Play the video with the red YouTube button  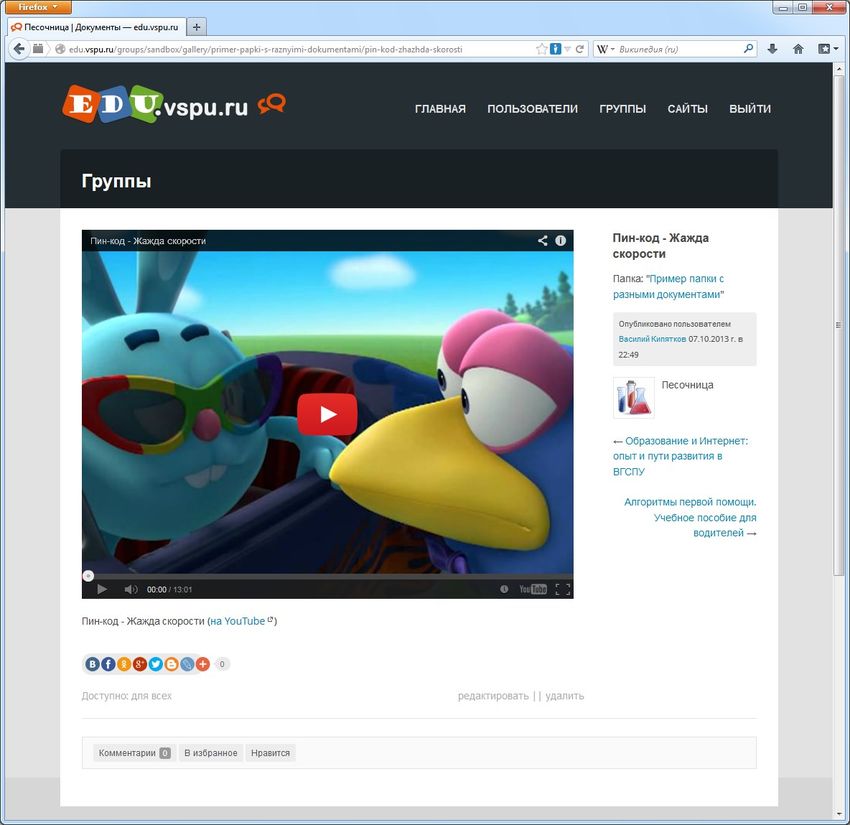tap(327, 414)
